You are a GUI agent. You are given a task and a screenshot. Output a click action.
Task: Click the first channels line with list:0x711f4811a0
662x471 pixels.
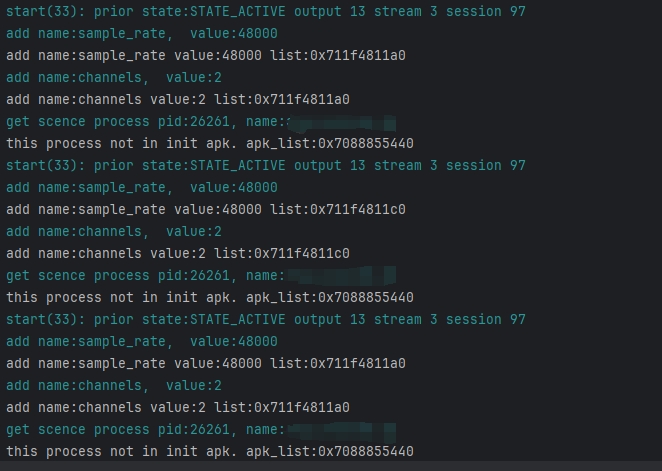click(x=177, y=99)
